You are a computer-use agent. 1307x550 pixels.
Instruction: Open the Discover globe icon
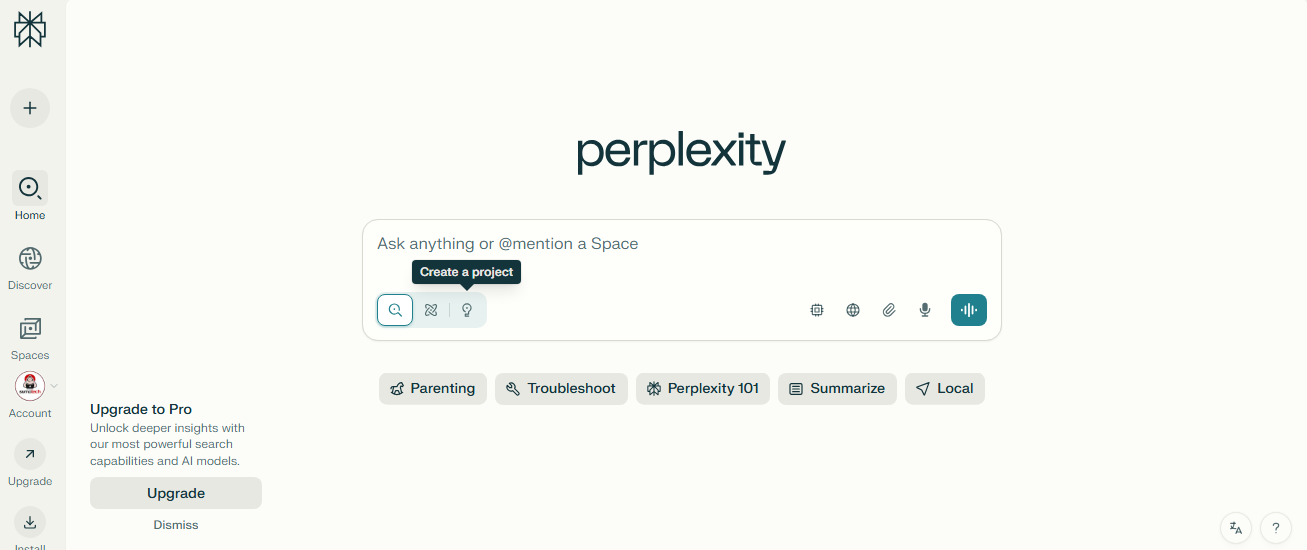pyautogui.click(x=30, y=259)
